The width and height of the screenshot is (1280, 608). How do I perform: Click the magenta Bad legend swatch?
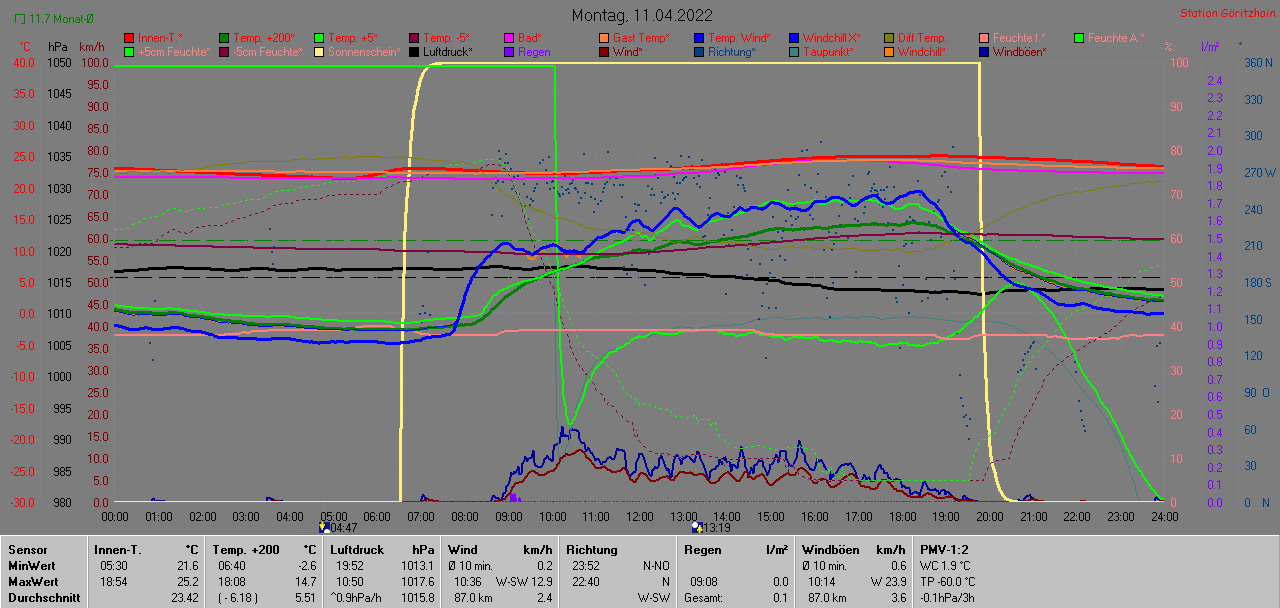point(509,37)
